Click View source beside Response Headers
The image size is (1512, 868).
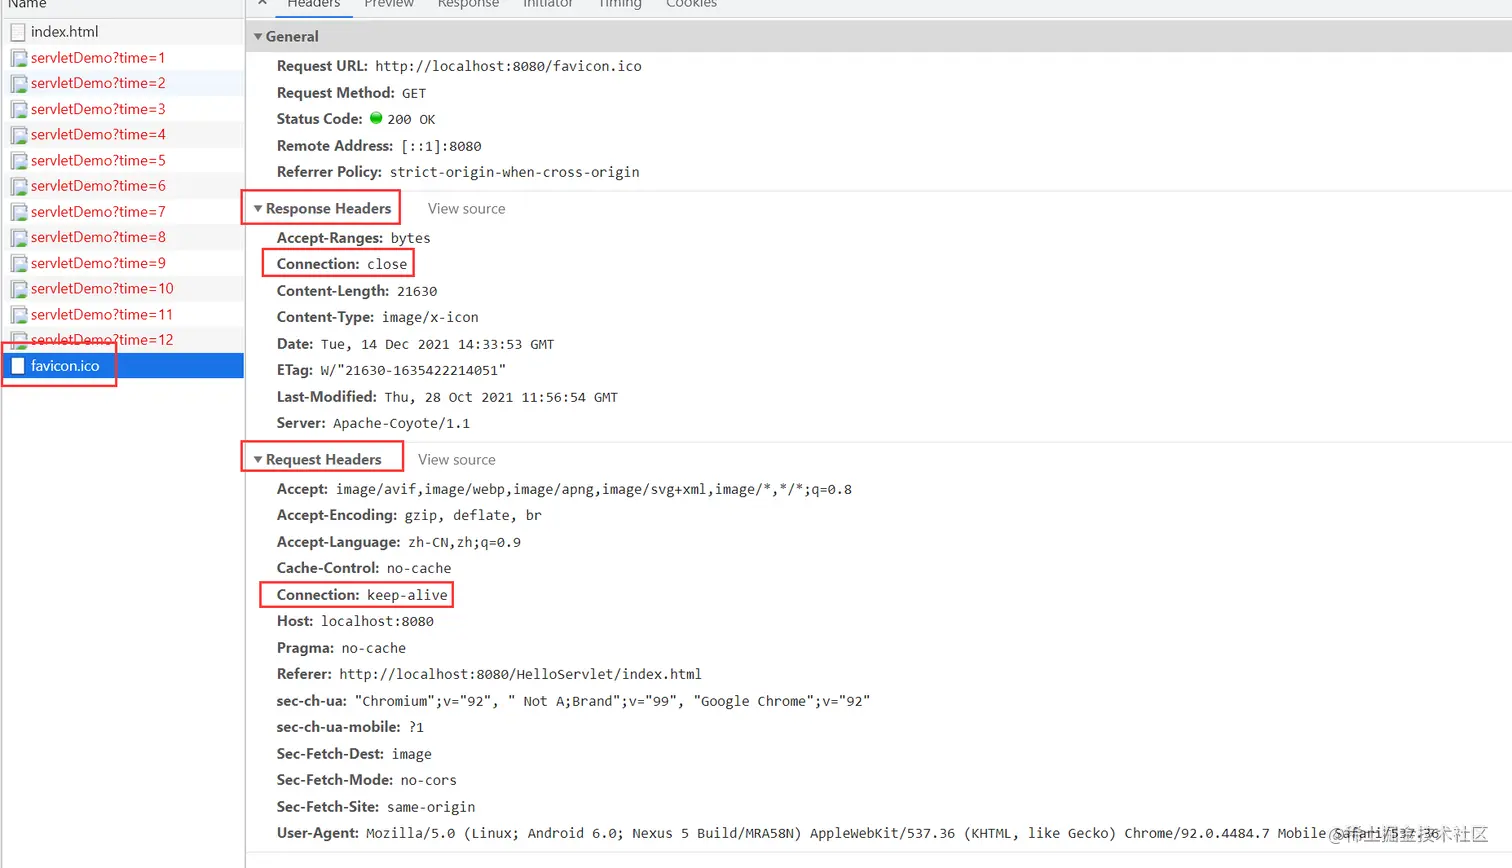[x=467, y=208]
